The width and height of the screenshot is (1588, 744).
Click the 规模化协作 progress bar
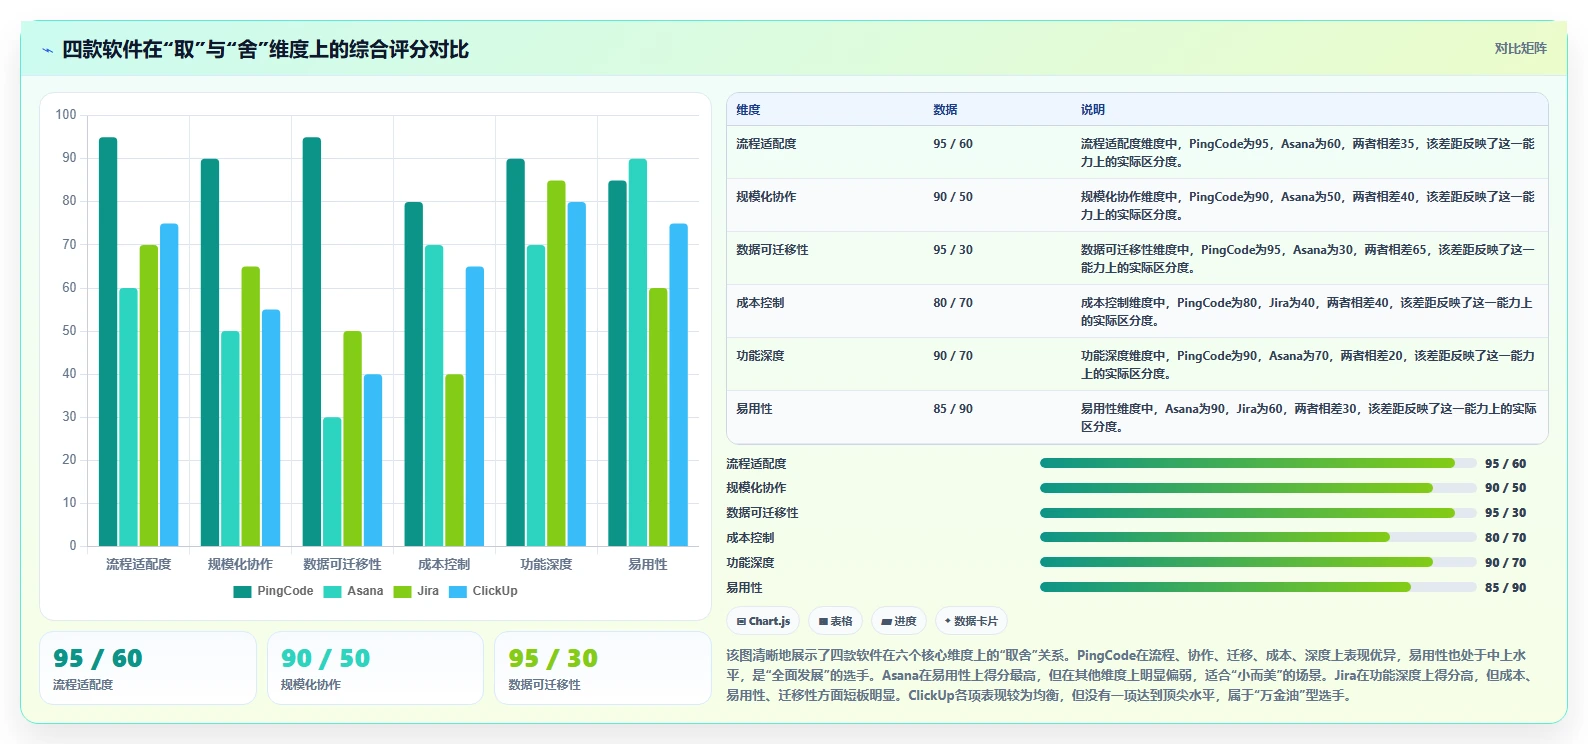point(1258,488)
